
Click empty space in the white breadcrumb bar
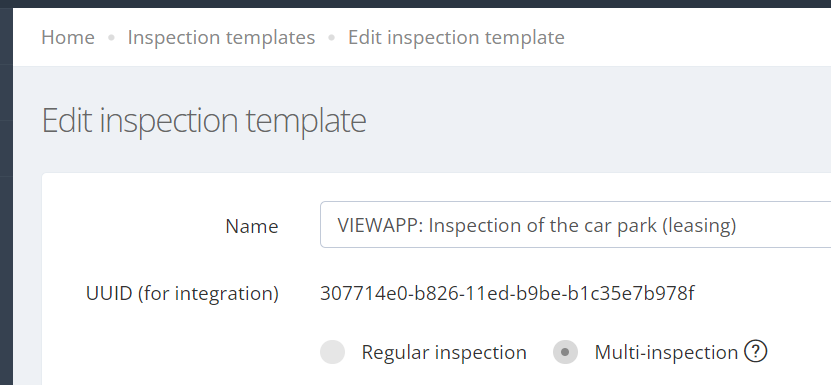click(689, 38)
